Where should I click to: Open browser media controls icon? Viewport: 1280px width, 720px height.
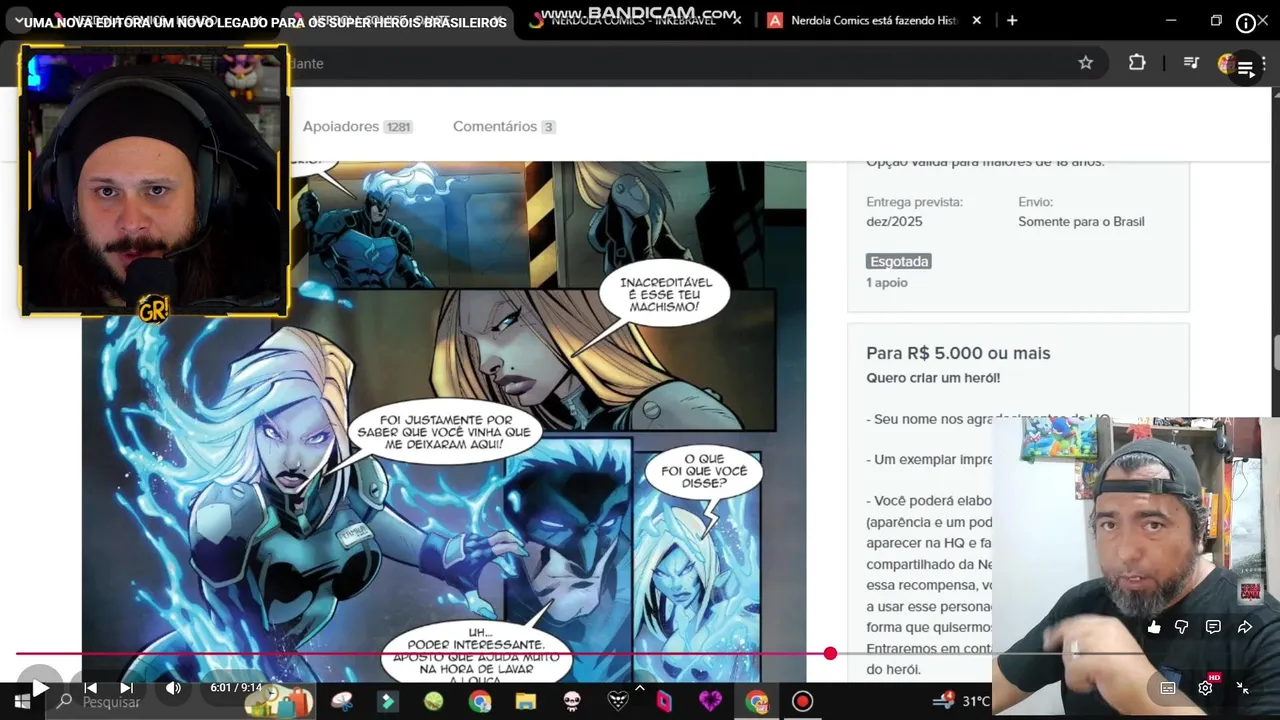pos(1191,63)
